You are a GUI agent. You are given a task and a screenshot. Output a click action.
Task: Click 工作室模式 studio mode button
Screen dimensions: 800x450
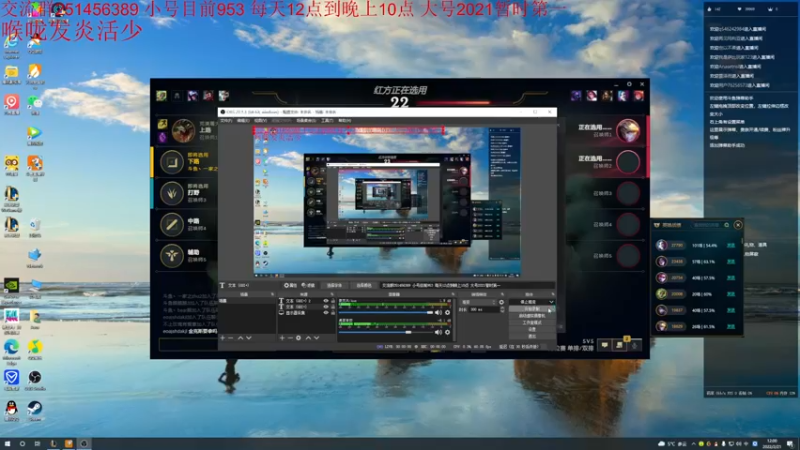[532, 322]
